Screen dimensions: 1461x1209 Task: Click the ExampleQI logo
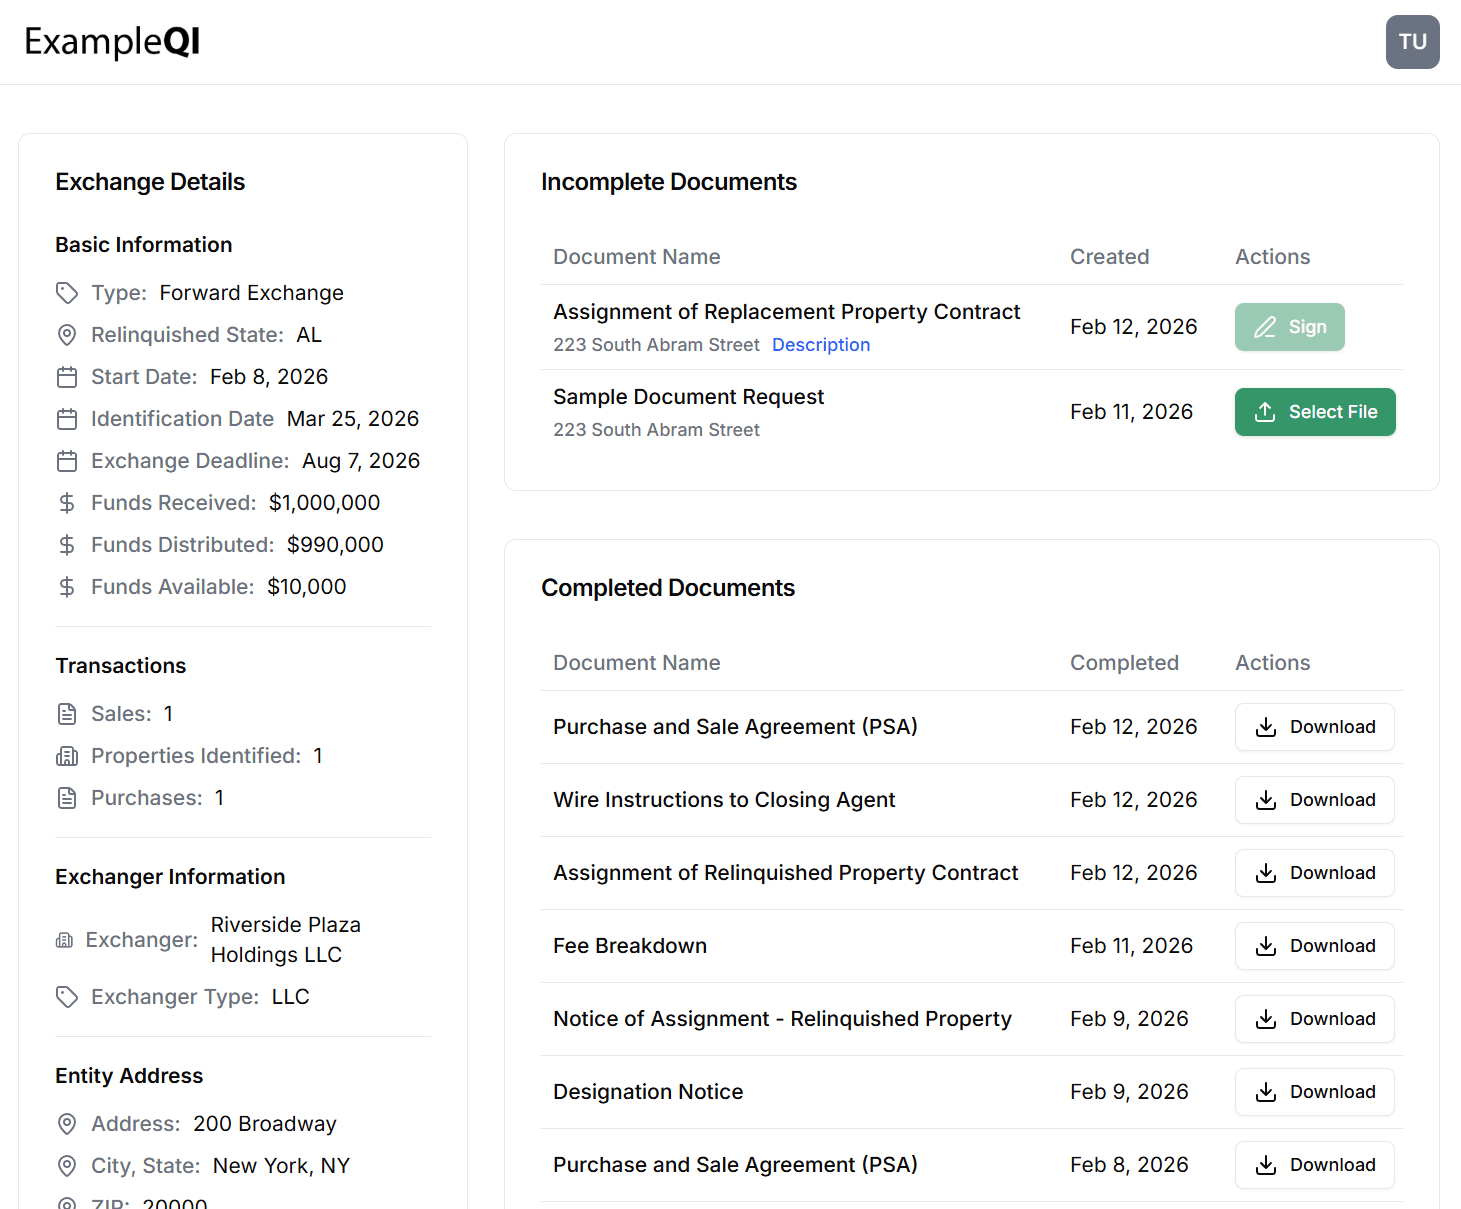pyautogui.click(x=111, y=41)
